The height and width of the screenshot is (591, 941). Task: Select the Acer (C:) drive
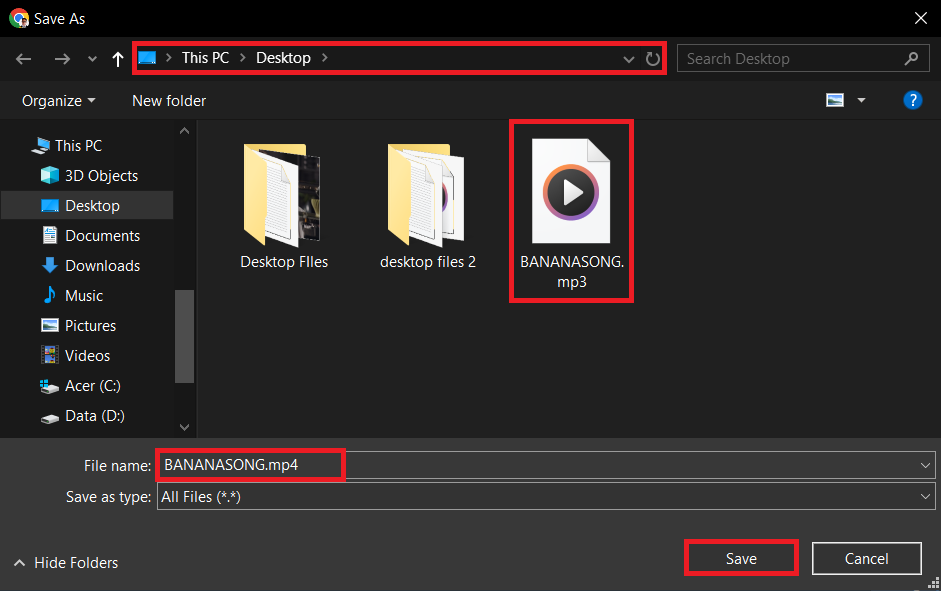coord(88,385)
